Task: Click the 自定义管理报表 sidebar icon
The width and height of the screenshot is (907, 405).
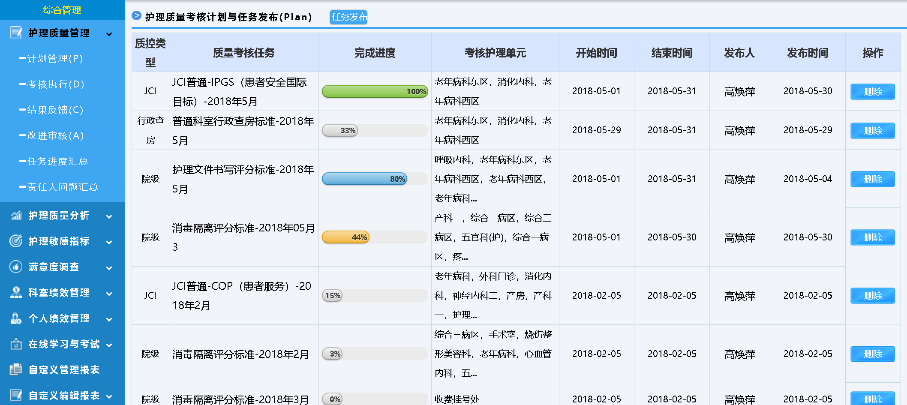Action: click(x=16, y=369)
